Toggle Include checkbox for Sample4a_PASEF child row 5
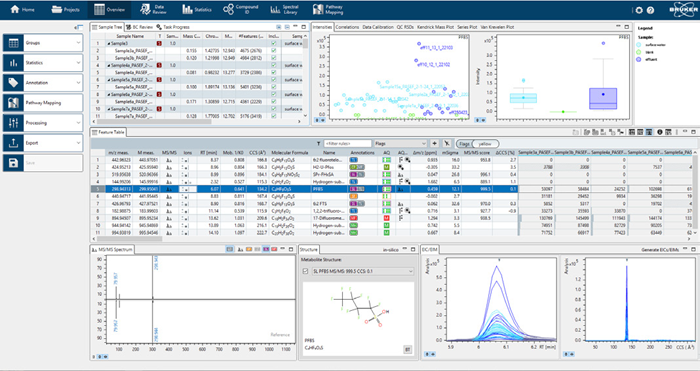700x371 pixels. tap(274, 72)
